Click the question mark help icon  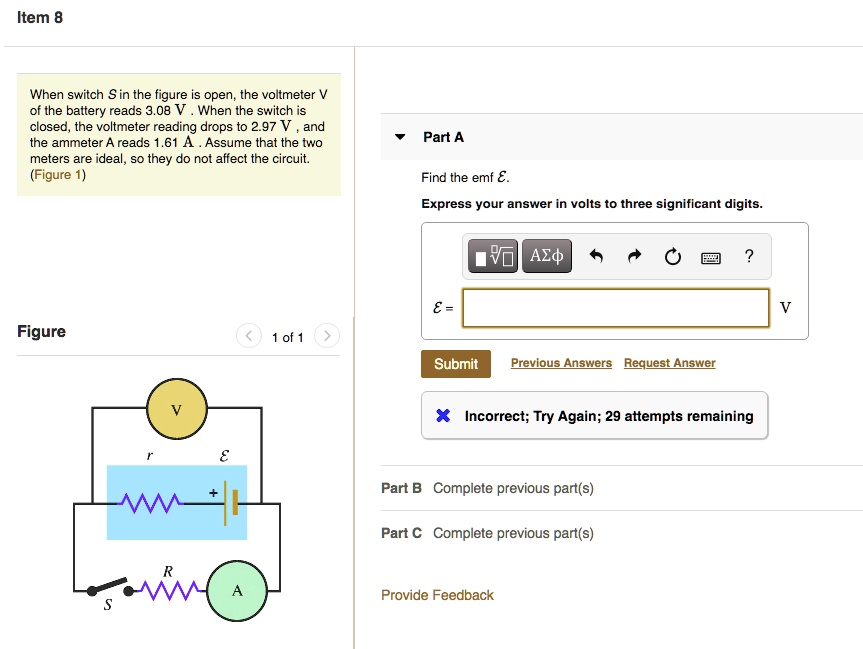749,257
